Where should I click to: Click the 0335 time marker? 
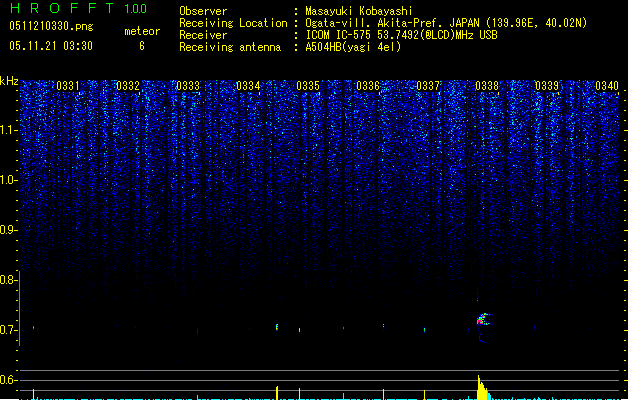click(x=308, y=86)
